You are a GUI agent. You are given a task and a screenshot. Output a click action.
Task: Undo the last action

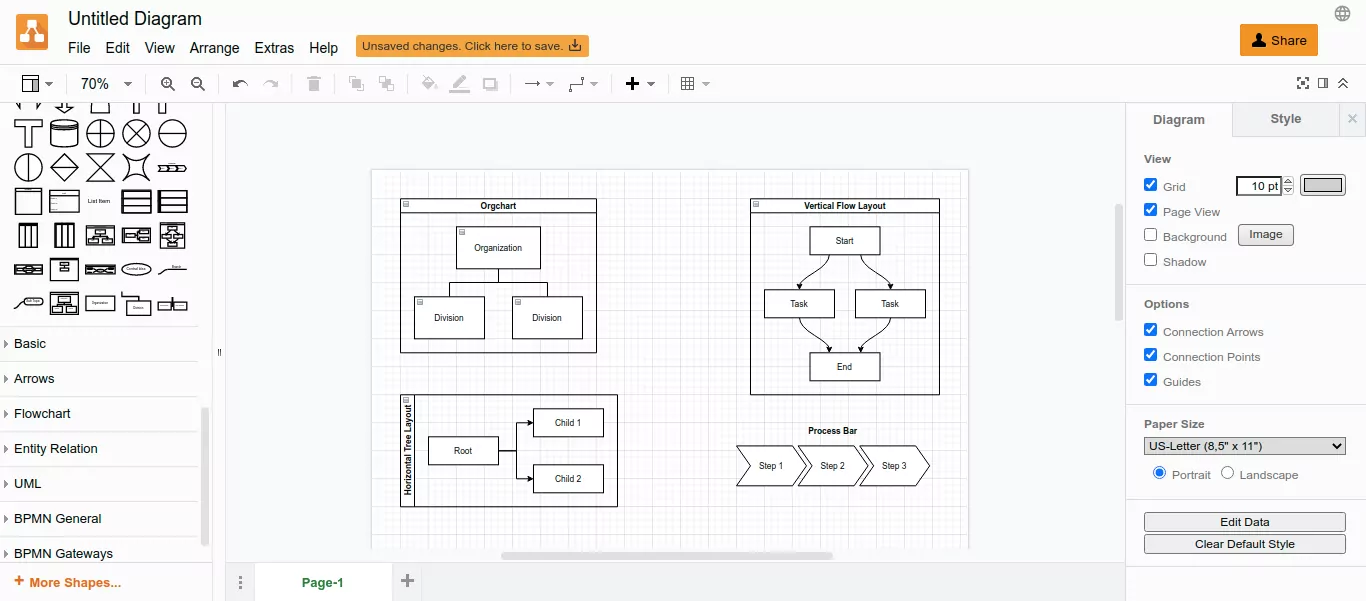point(240,85)
